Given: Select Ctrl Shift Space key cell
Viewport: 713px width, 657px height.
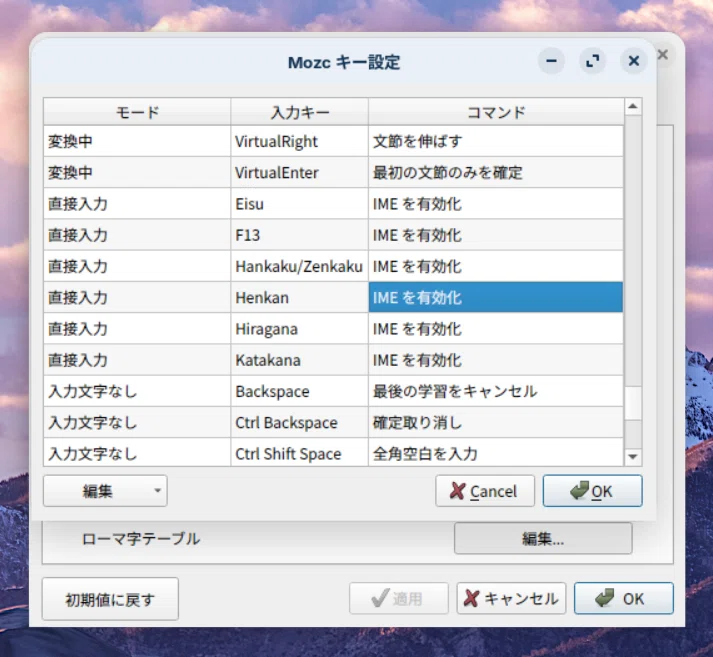Looking at the screenshot, I should (x=299, y=452).
